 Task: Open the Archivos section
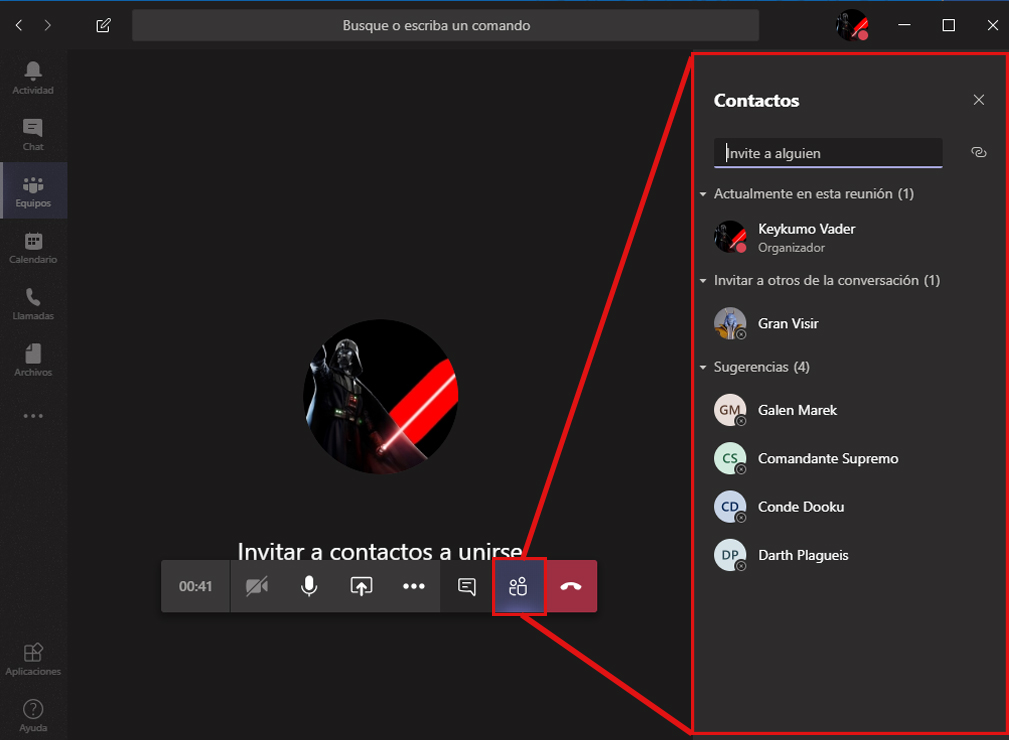[x=33, y=359]
